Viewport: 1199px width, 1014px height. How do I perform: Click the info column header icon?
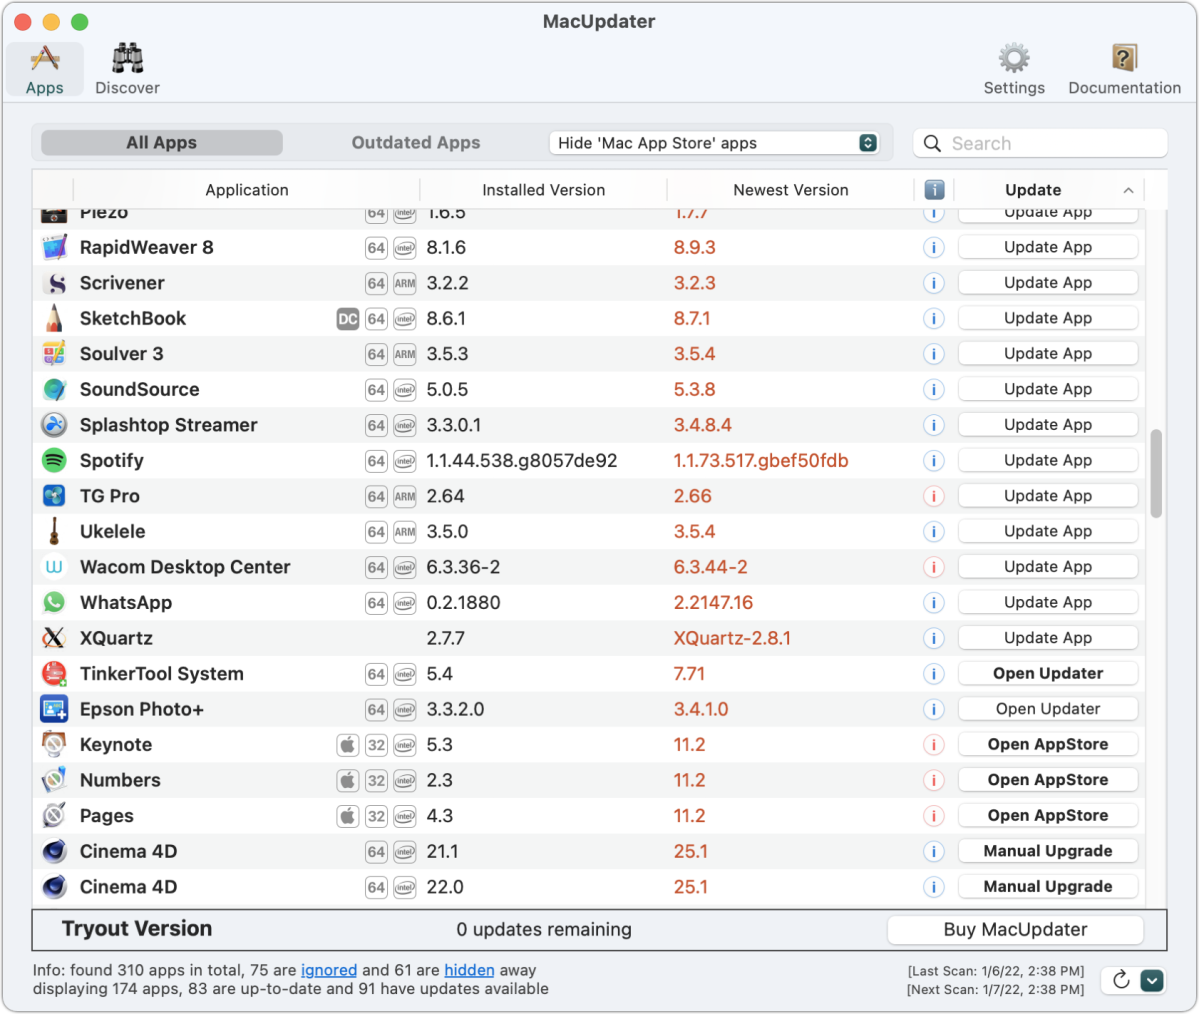[934, 190]
